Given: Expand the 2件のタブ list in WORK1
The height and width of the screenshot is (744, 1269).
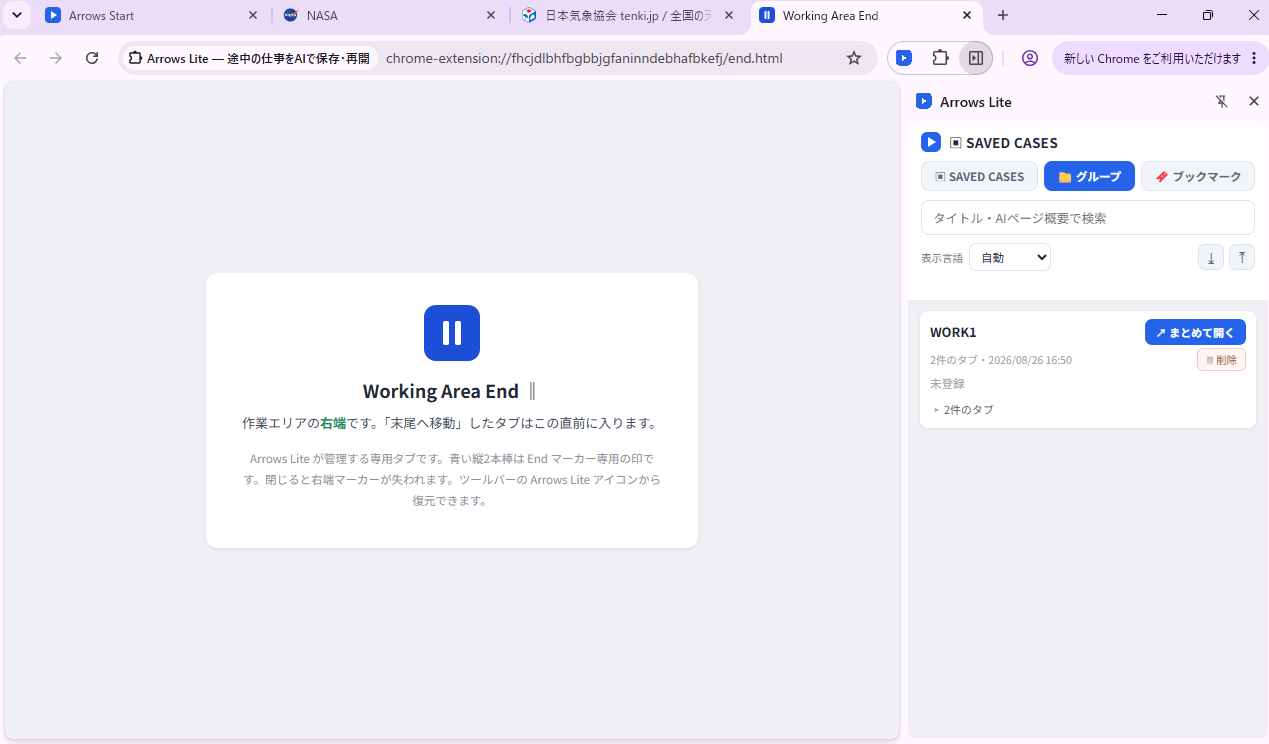Looking at the screenshot, I should click(964, 409).
